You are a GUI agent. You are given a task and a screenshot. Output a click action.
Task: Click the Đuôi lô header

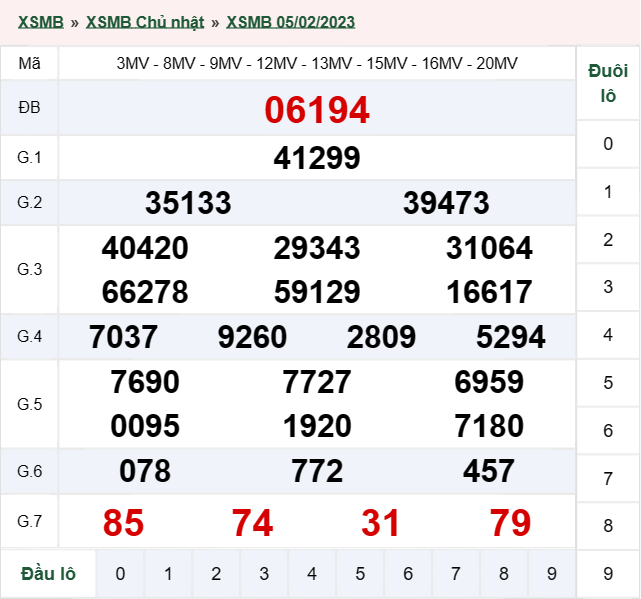608,83
